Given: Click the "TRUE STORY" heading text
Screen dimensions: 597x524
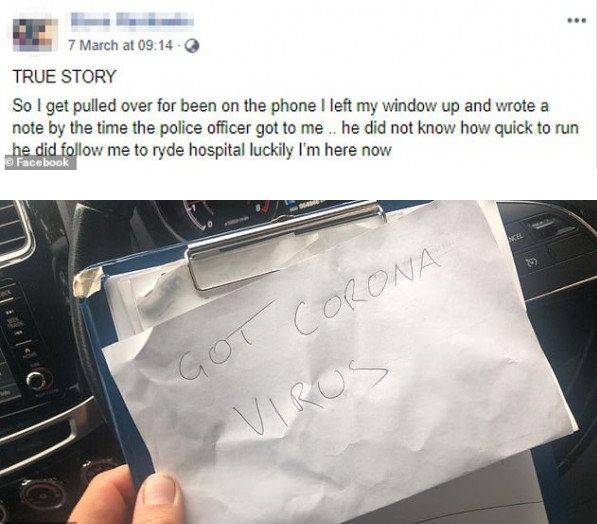Looking at the screenshot, I should pyautogui.click(x=64, y=77).
